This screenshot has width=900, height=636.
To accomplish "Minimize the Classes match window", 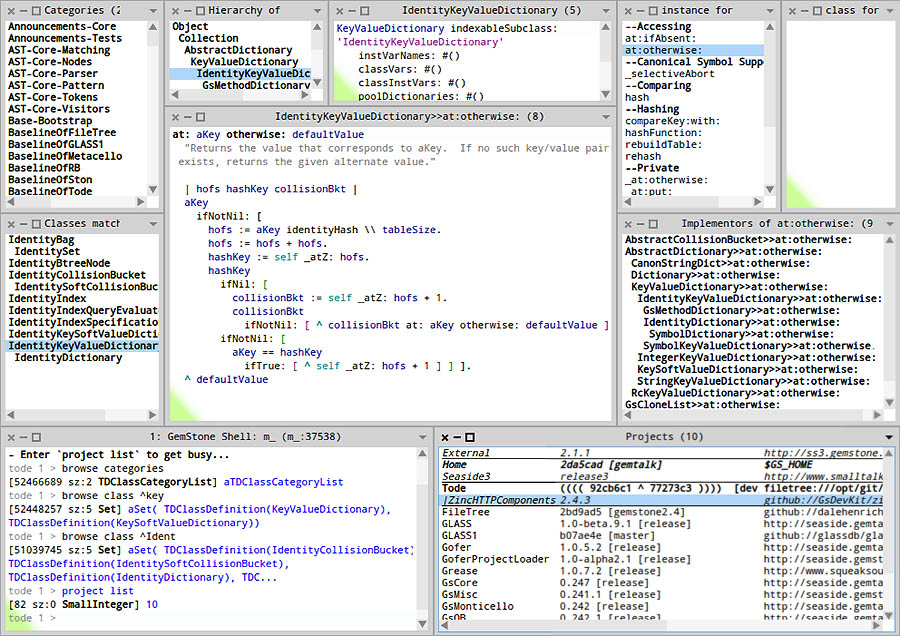I will [x=24, y=224].
